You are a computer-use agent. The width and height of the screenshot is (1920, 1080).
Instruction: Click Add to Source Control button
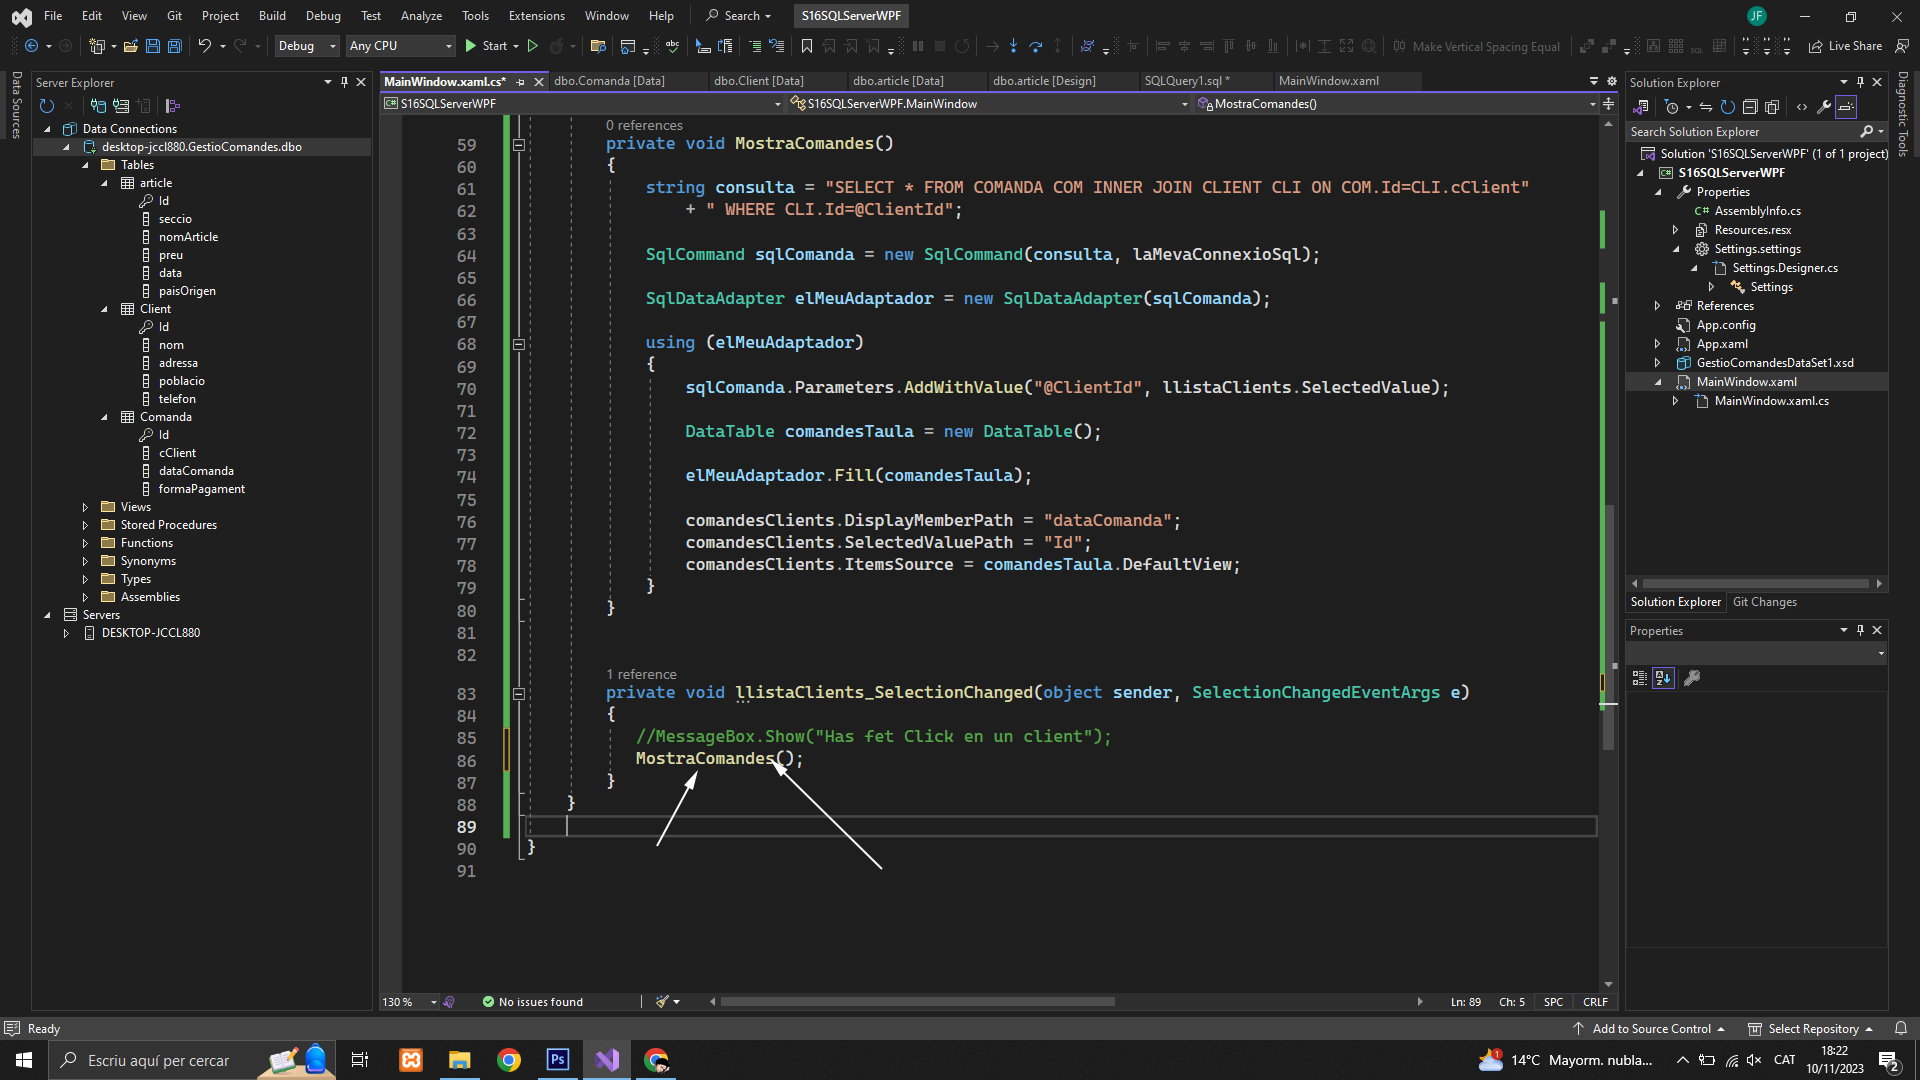(1651, 1029)
